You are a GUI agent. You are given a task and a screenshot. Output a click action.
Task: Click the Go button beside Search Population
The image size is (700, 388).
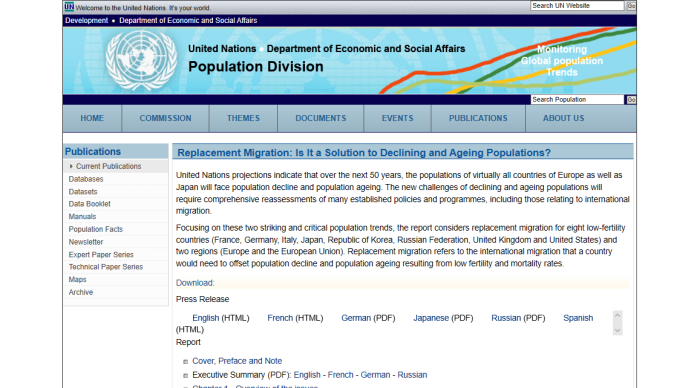coord(631,100)
